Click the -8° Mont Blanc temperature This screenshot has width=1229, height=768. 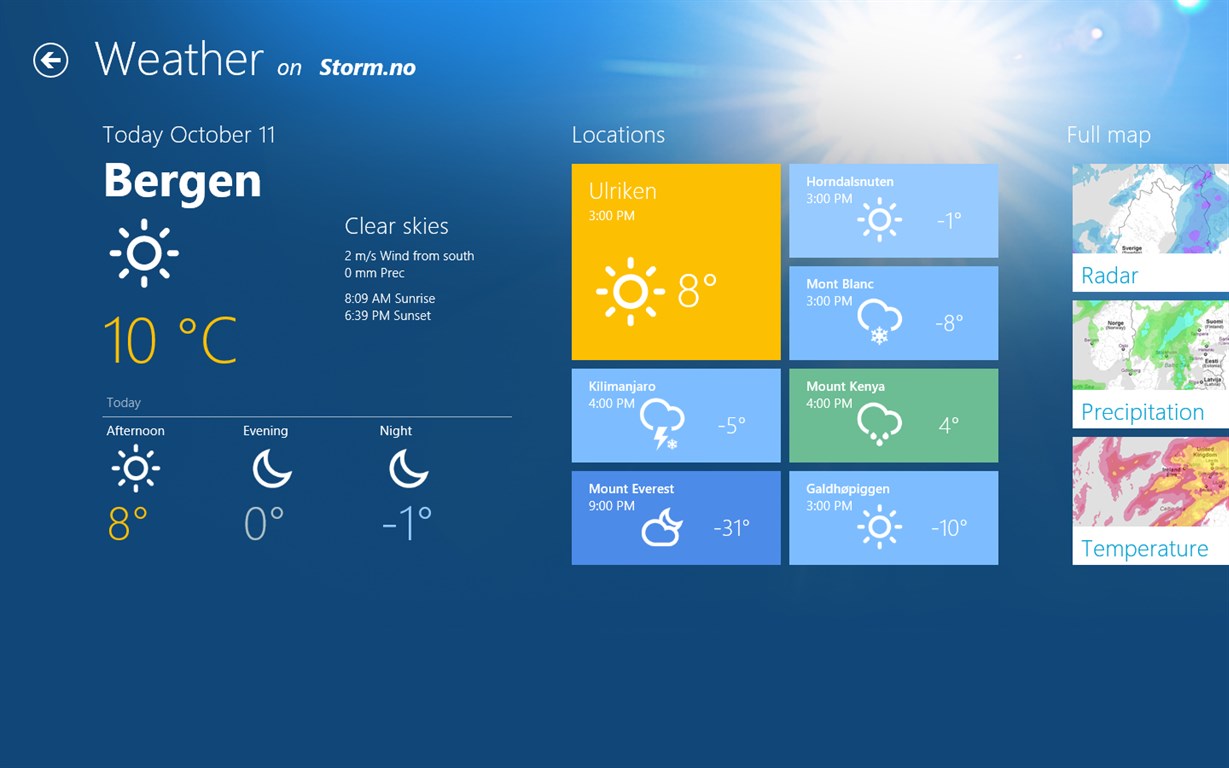pyautogui.click(x=949, y=323)
